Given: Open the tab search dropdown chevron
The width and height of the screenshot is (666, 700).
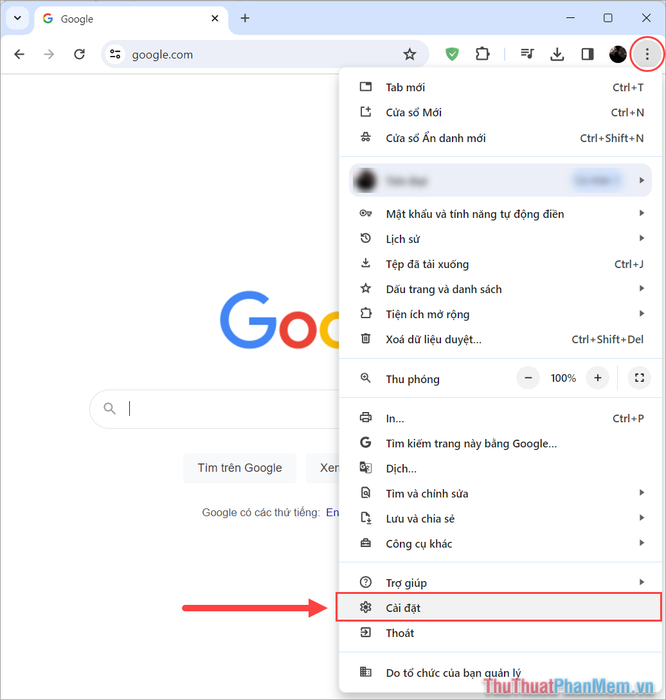Looking at the screenshot, I should point(17,18).
